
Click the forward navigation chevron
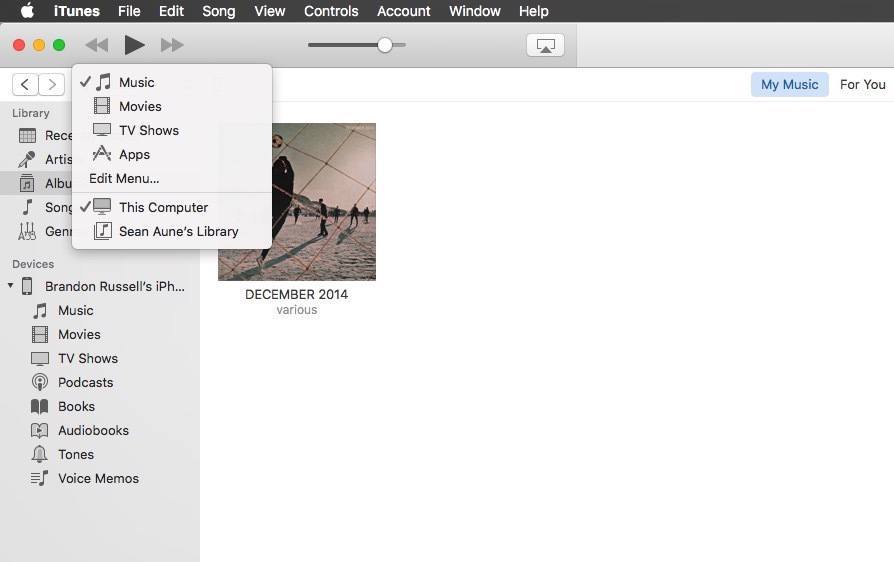[x=51, y=85]
